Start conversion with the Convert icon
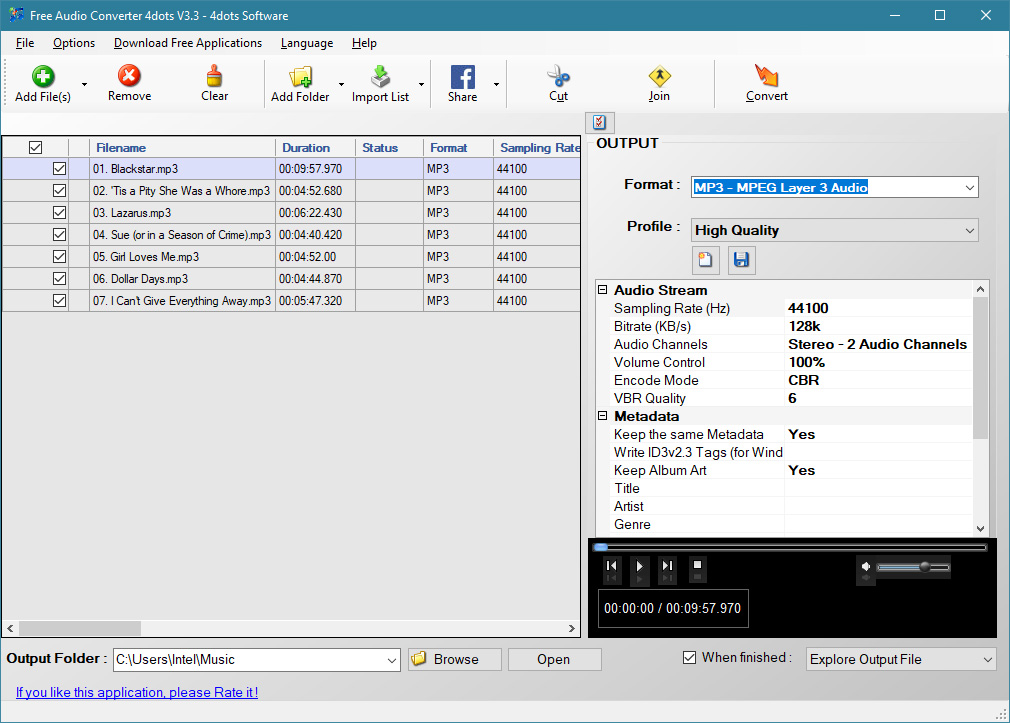The height and width of the screenshot is (723, 1010). coord(766,78)
